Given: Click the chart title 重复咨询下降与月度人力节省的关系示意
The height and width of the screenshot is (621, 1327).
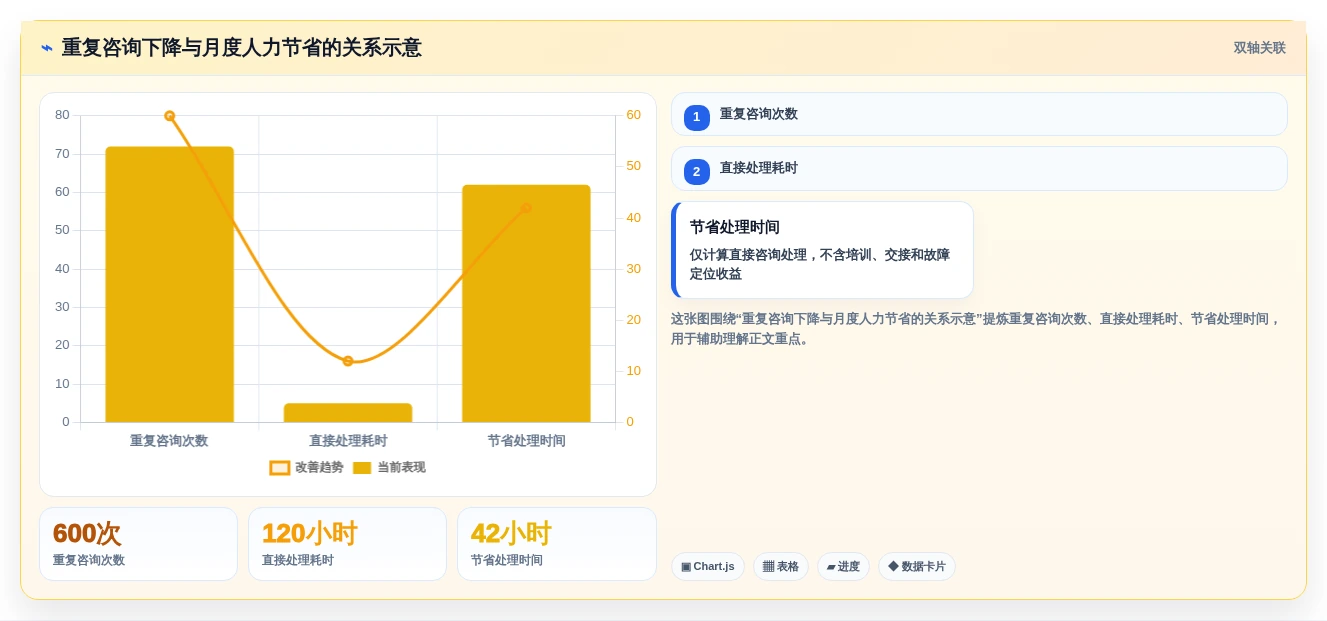Looking at the screenshot, I should 241,48.
